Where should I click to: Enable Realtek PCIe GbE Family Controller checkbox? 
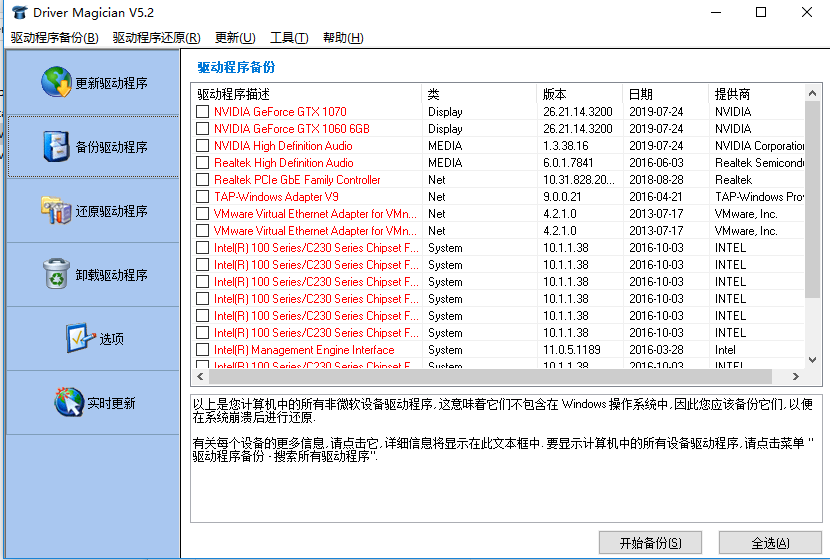coord(202,179)
